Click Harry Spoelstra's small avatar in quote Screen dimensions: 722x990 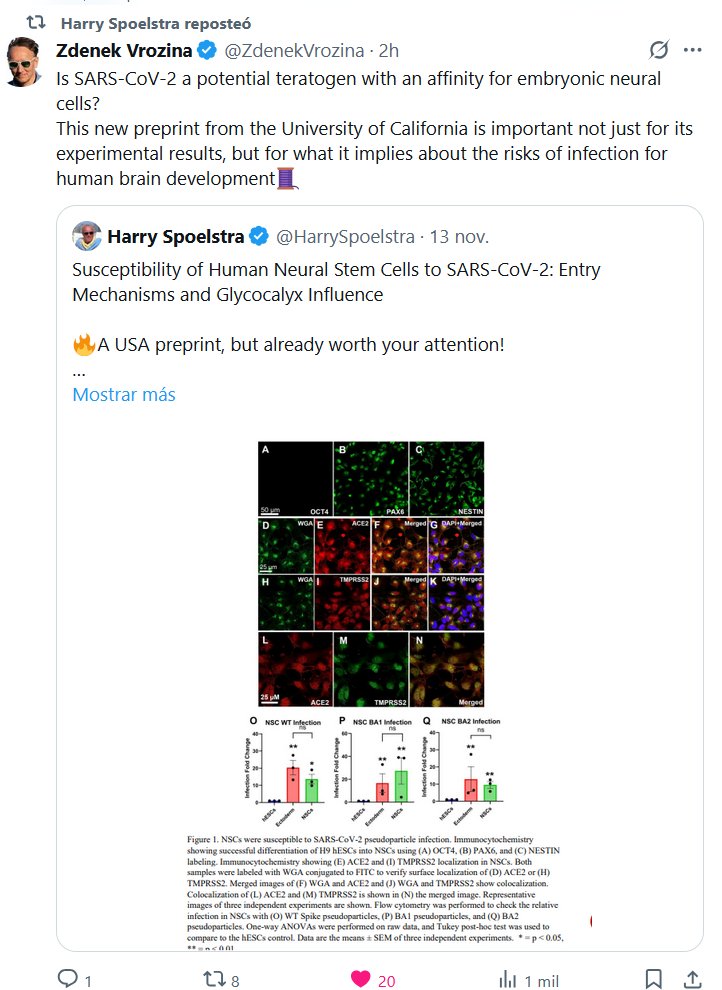(x=87, y=237)
